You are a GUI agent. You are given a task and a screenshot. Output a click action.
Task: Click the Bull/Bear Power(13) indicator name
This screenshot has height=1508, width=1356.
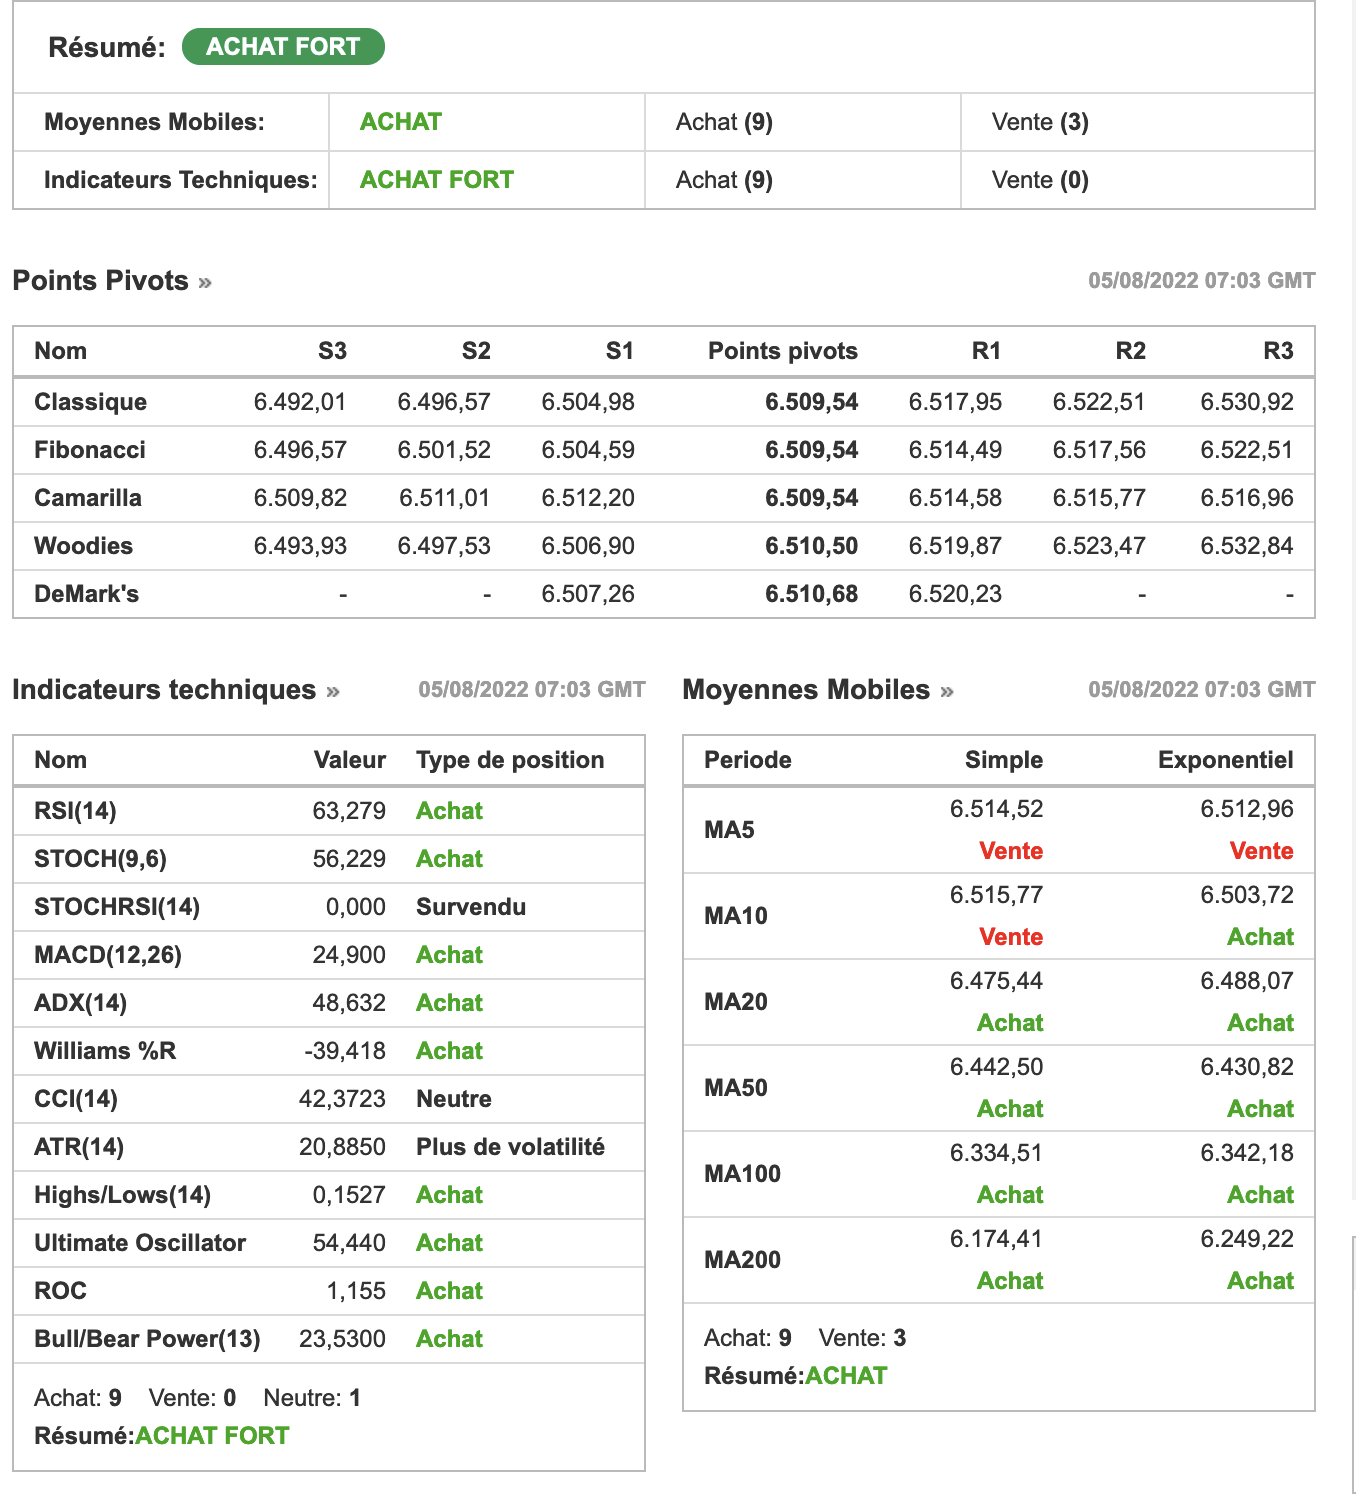(147, 1339)
